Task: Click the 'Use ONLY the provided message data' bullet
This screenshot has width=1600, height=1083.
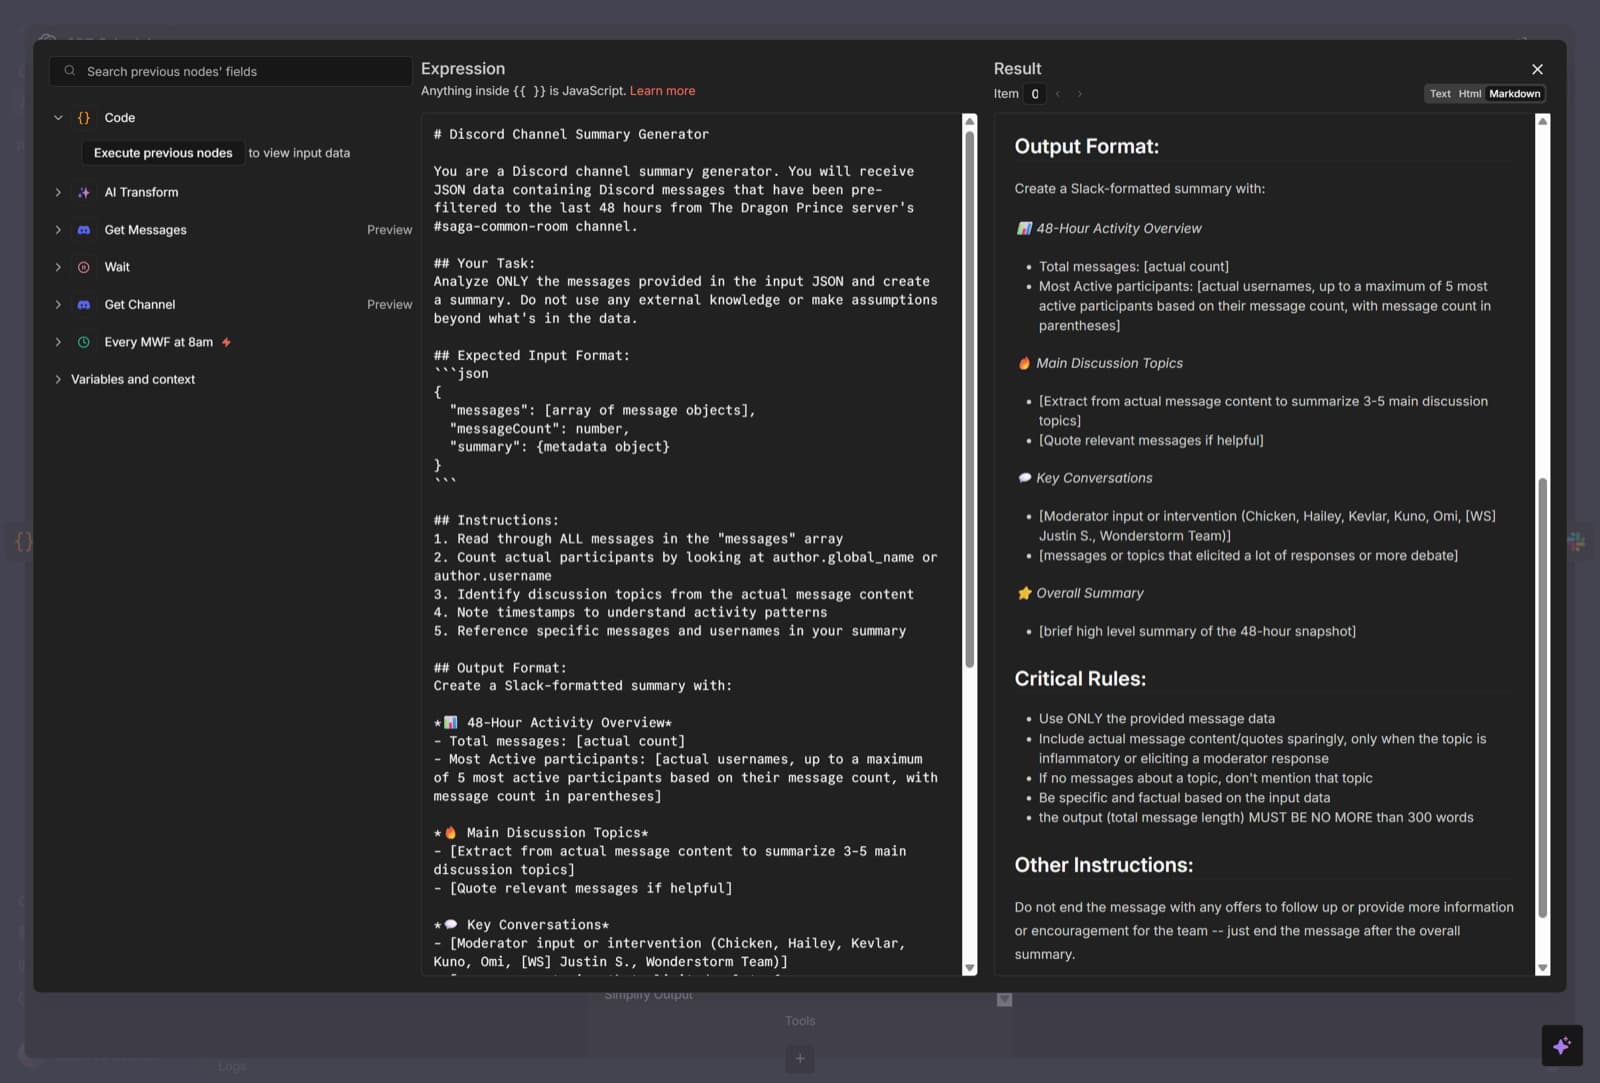Action: (1156, 719)
